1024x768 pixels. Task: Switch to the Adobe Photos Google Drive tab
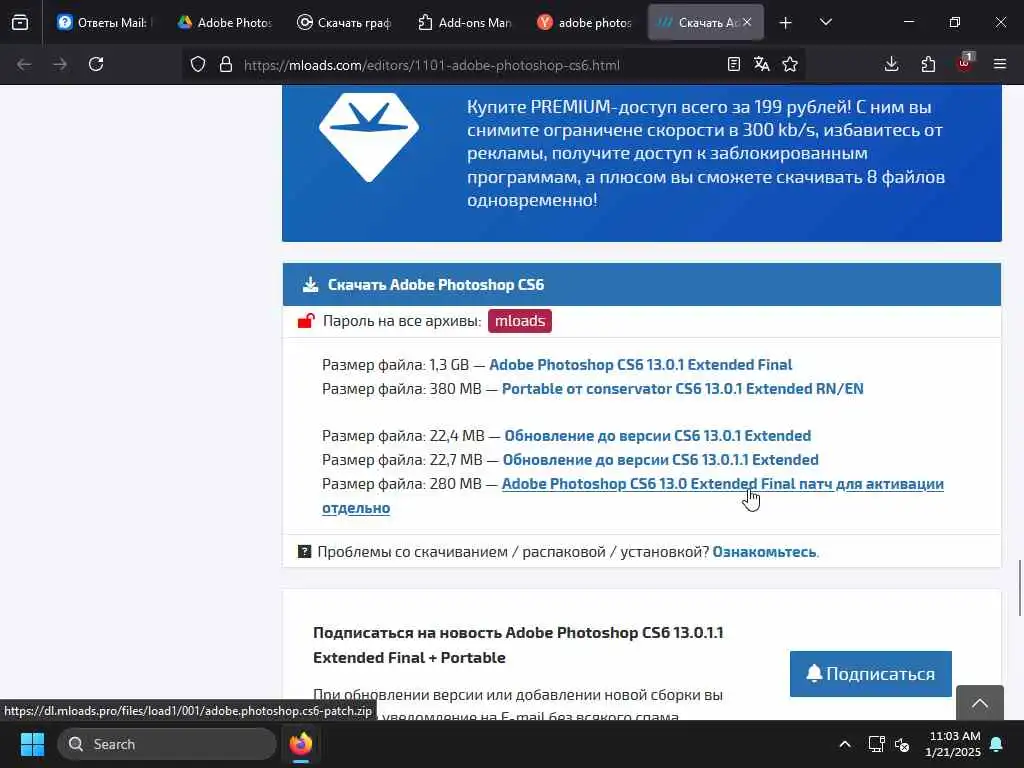[x=225, y=22]
